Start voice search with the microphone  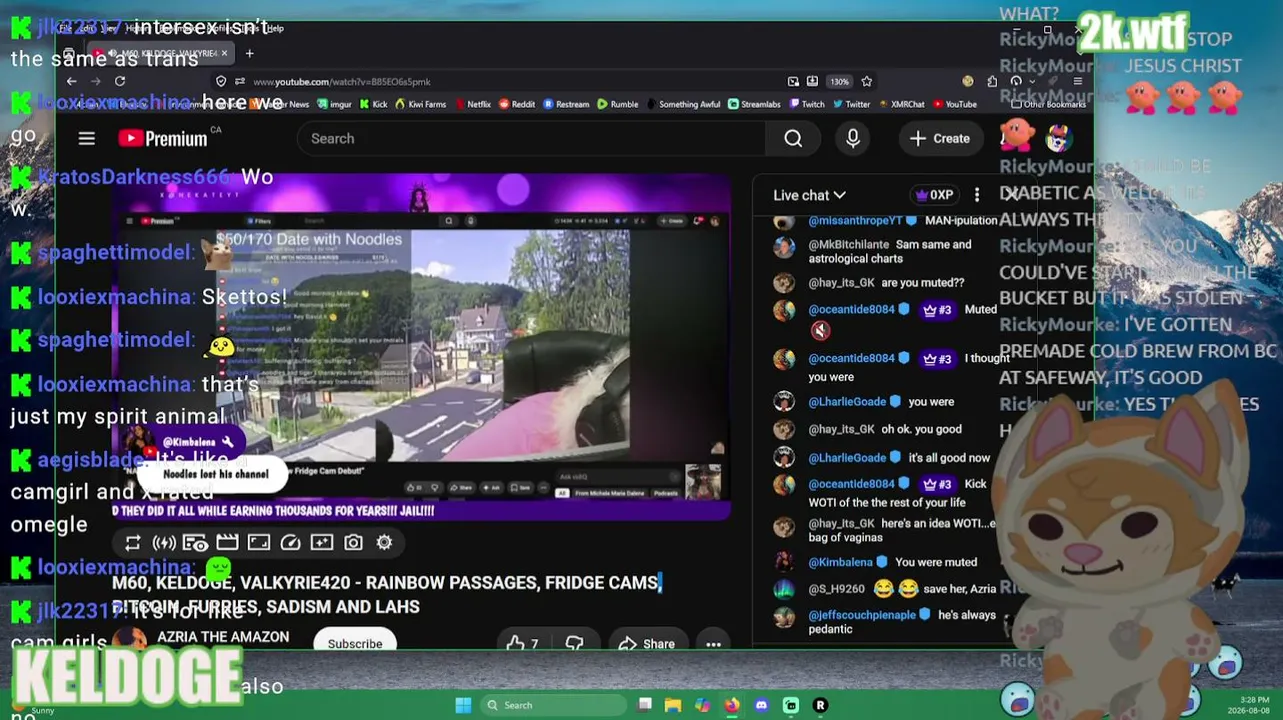pyautogui.click(x=853, y=139)
